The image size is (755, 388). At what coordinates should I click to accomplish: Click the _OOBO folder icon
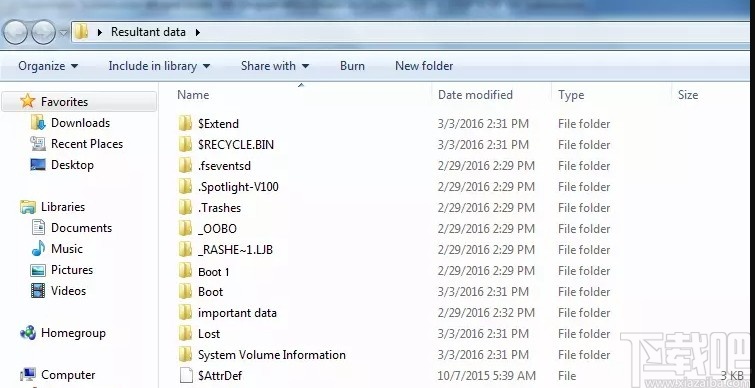[x=185, y=228]
